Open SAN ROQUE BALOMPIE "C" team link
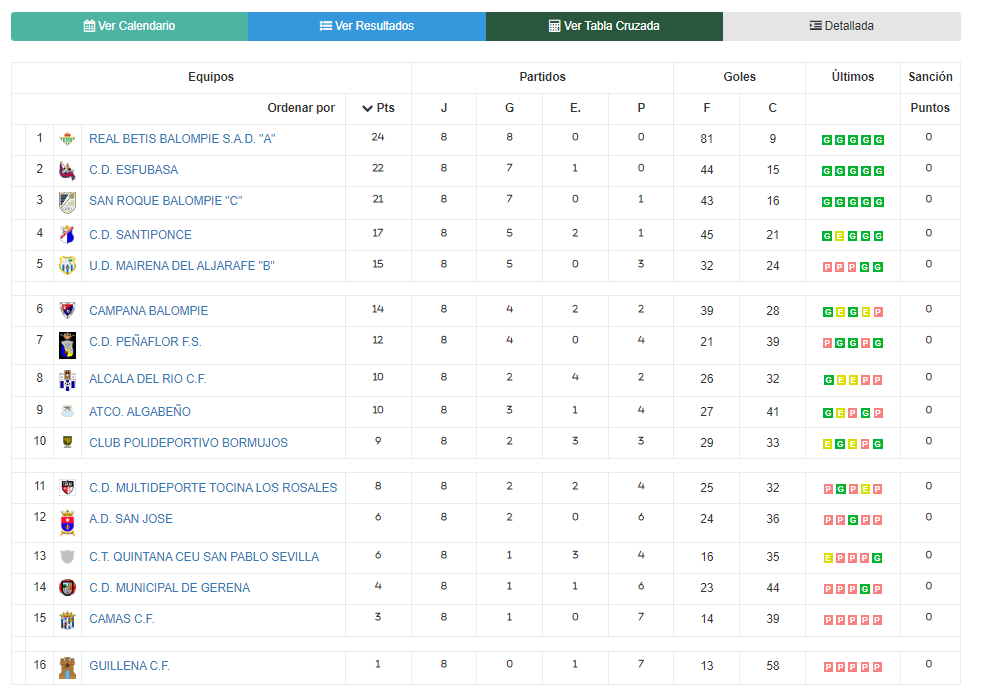Screen dimensions: 993x697 pos(166,201)
